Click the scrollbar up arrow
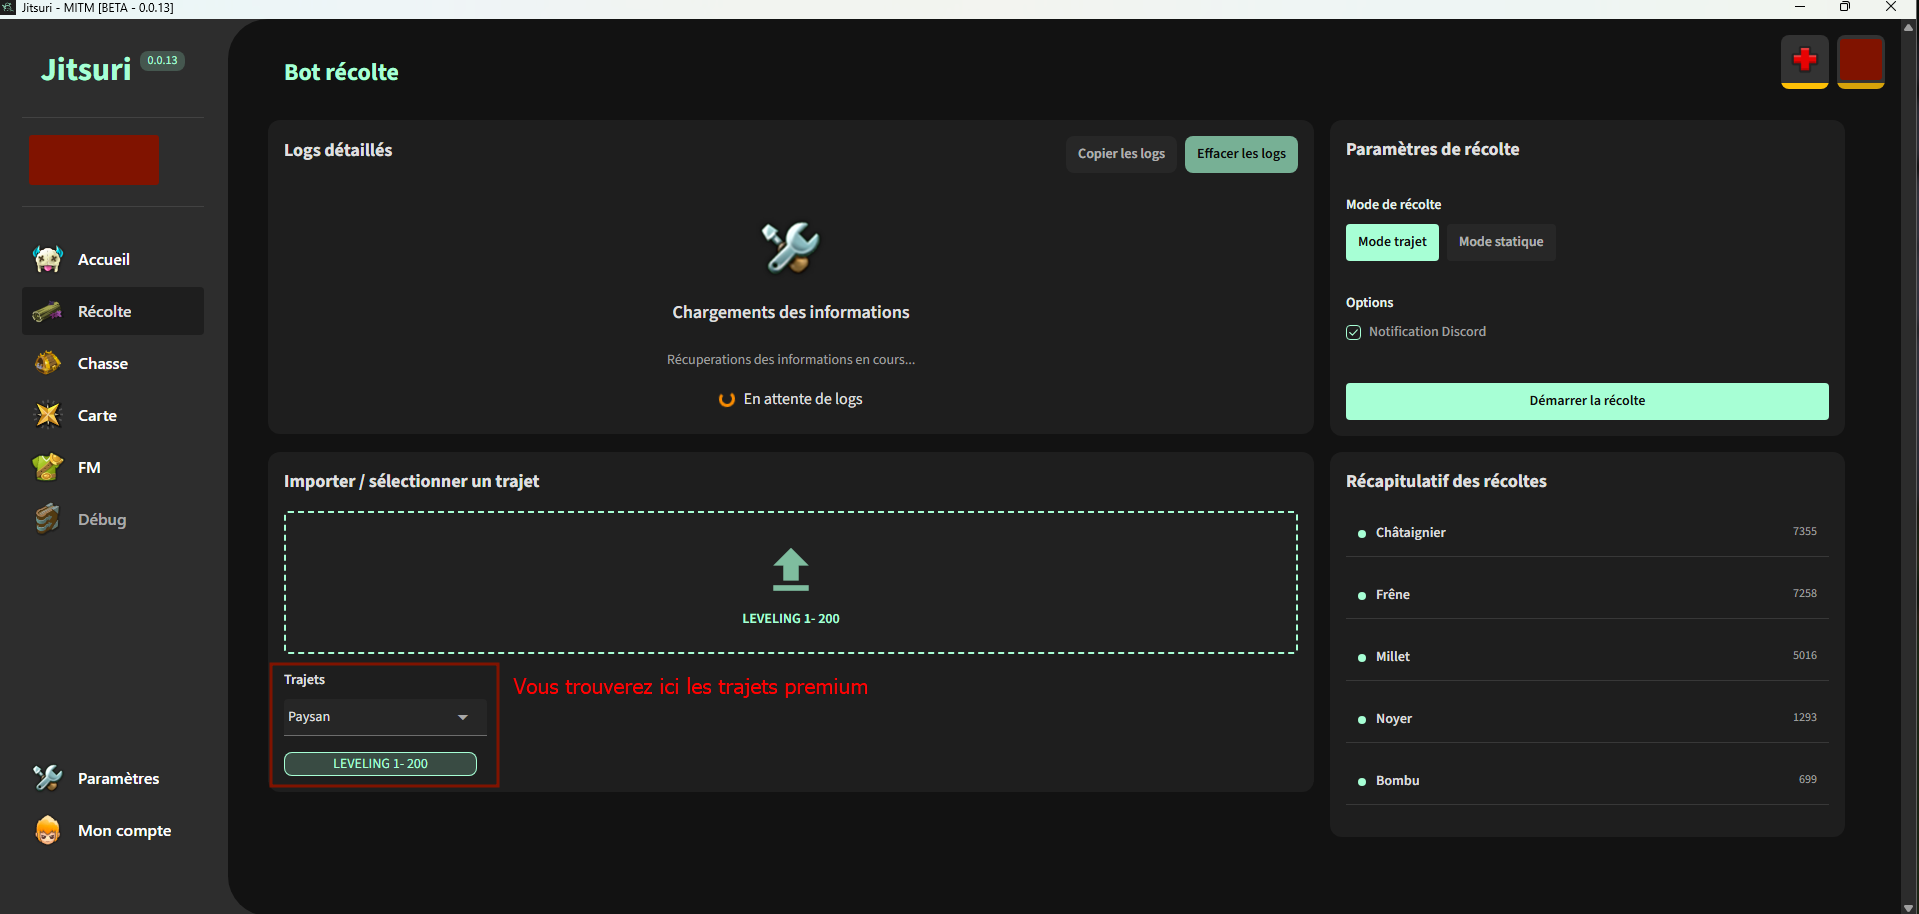This screenshot has height=914, width=1919. coord(1909,27)
